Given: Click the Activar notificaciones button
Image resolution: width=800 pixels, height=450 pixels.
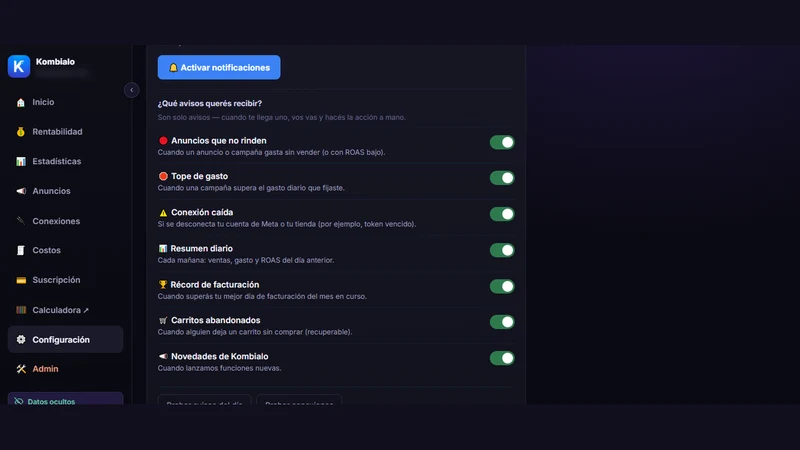Looking at the screenshot, I should coord(219,67).
